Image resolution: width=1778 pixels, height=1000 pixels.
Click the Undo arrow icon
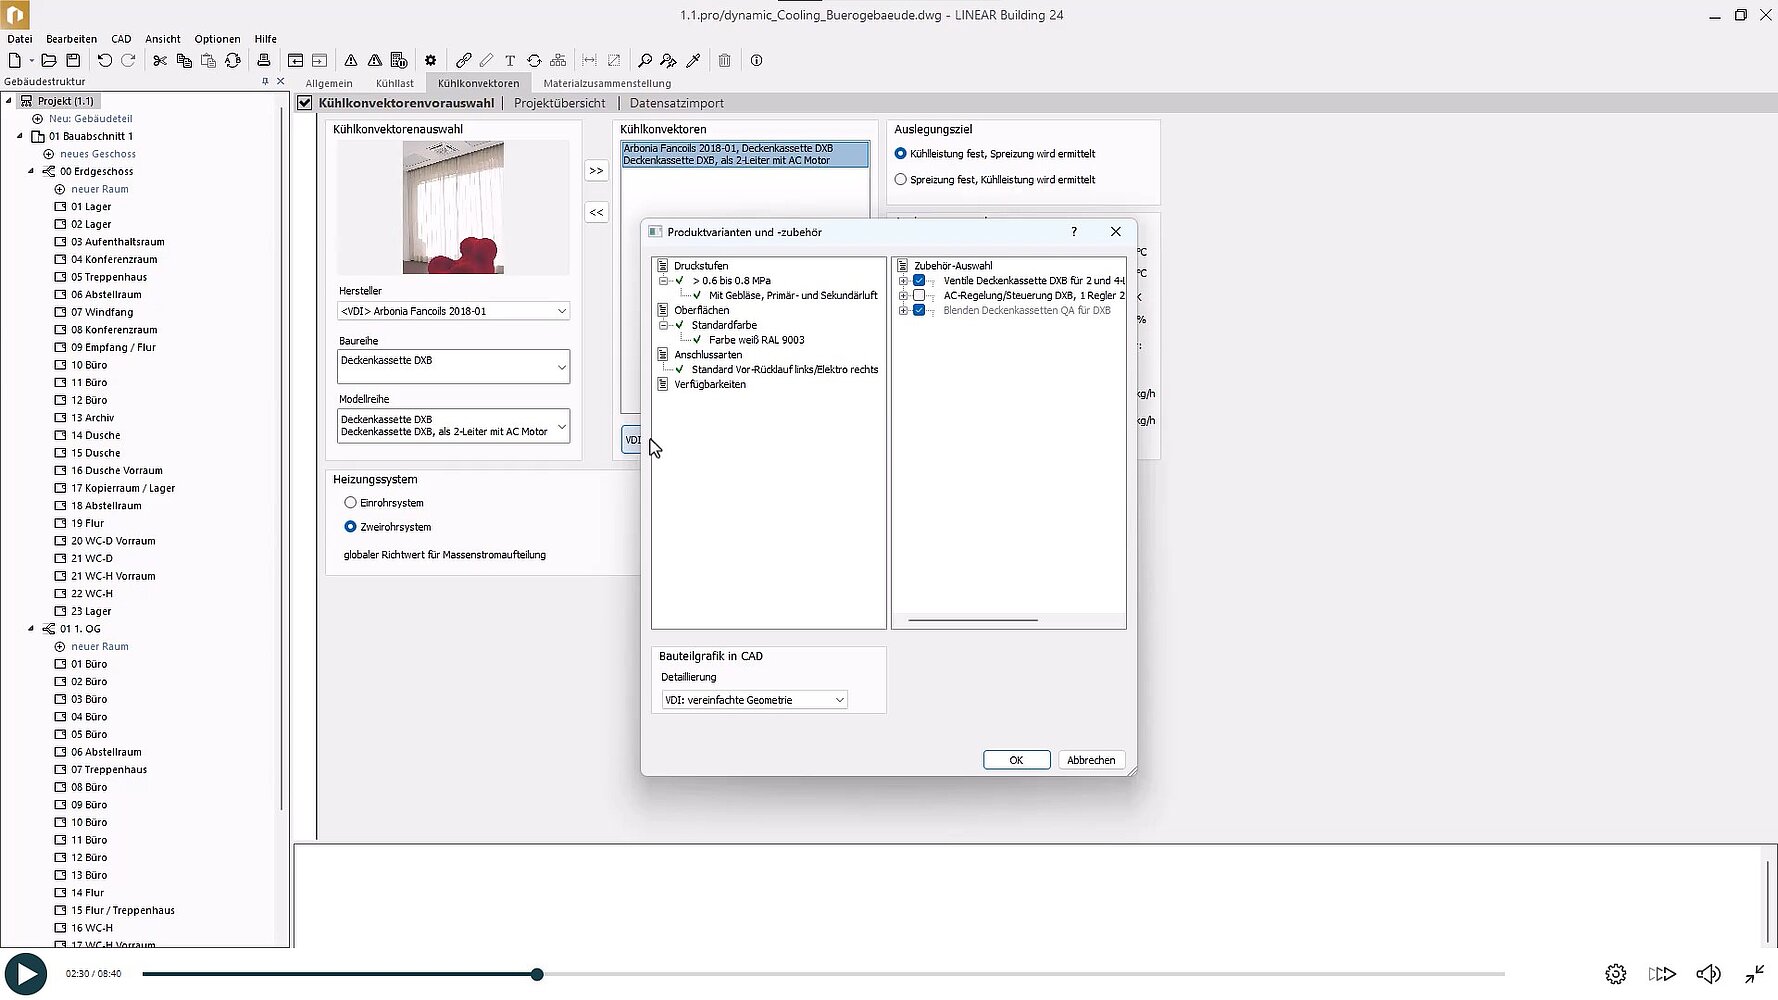[104, 61]
